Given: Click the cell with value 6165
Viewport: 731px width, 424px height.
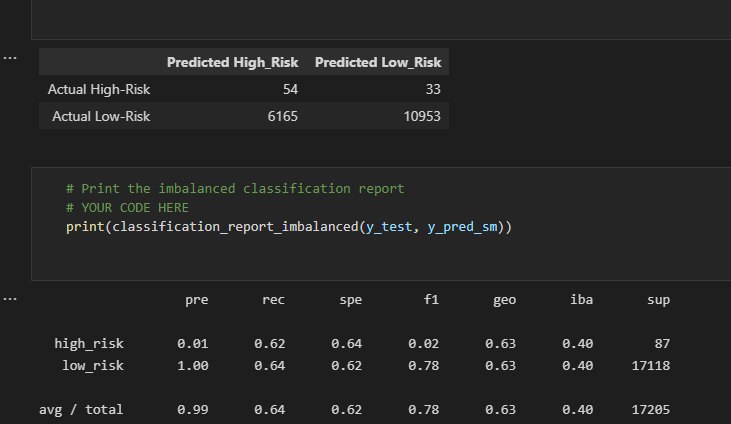Looking at the screenshot, I should pyautogui.click(x=283, y=116).
